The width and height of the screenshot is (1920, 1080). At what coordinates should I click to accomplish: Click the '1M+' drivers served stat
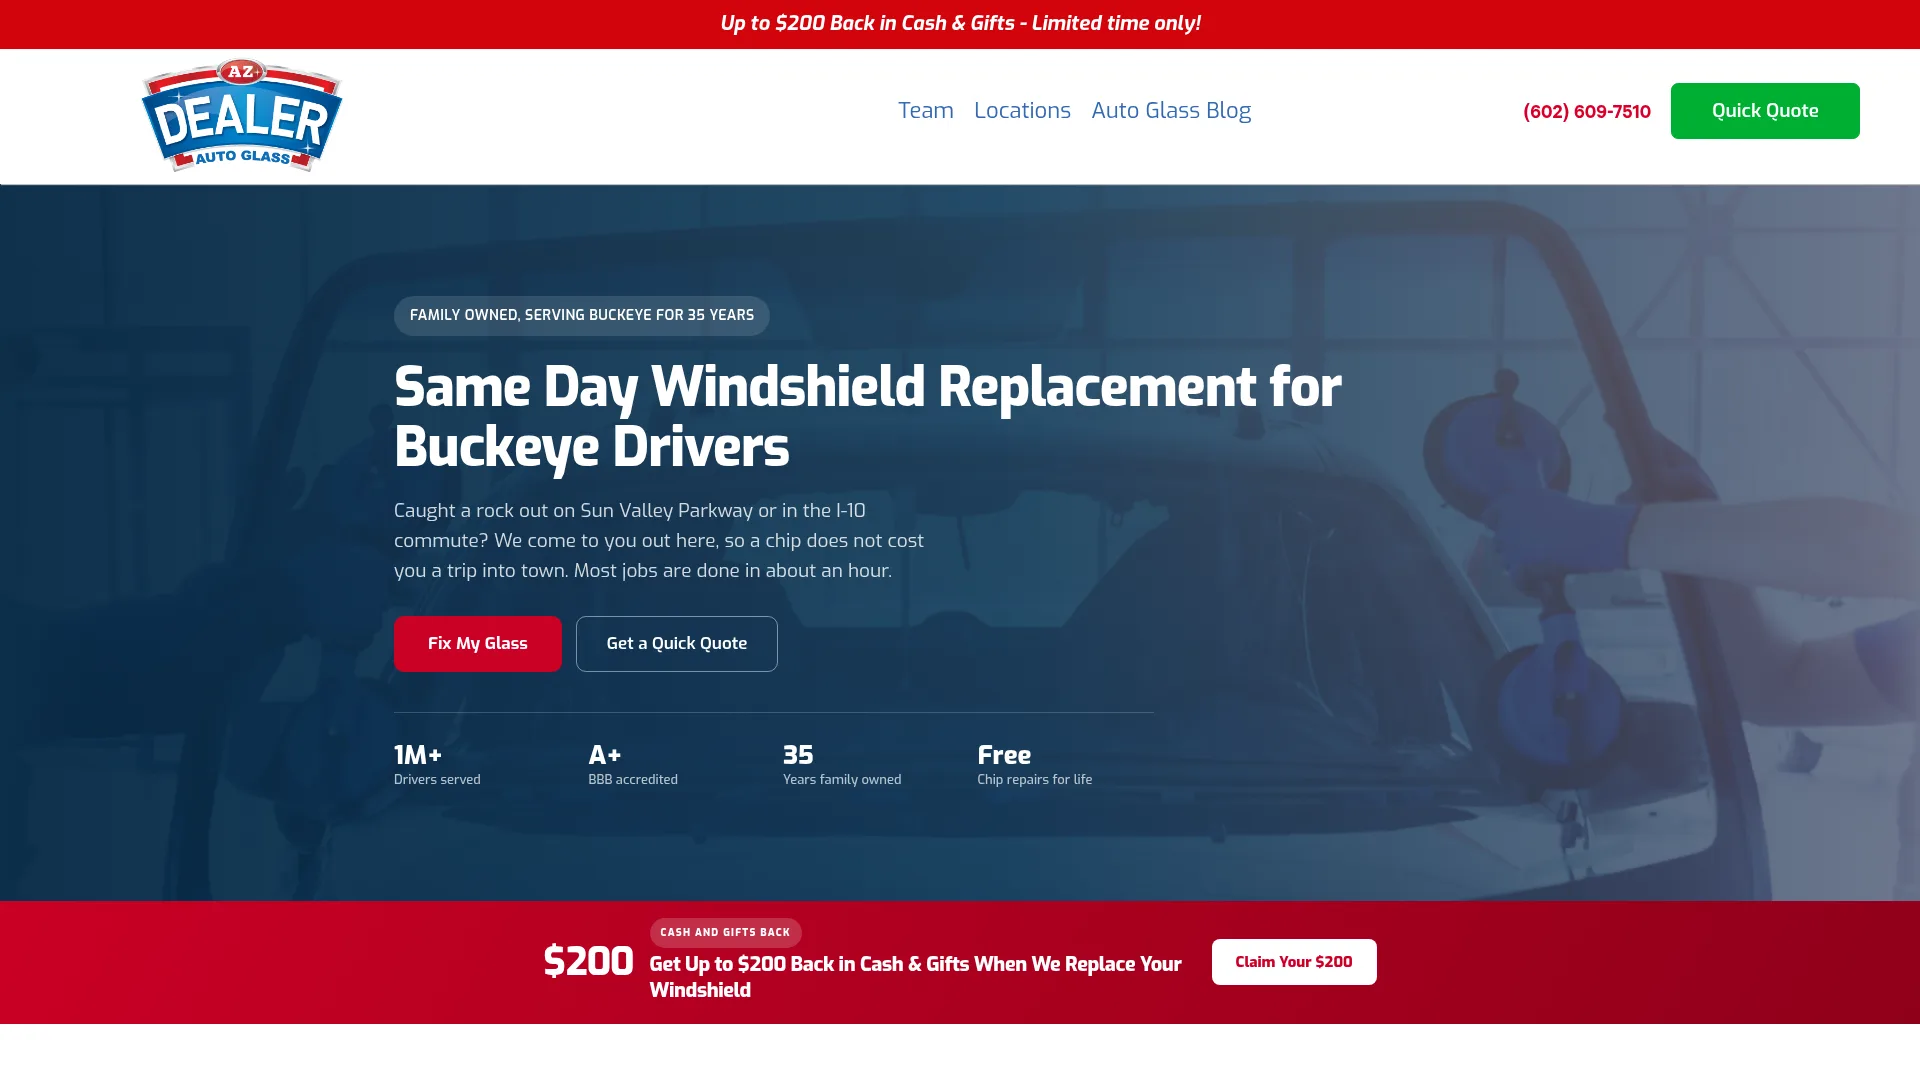click(x=437, y=764)
